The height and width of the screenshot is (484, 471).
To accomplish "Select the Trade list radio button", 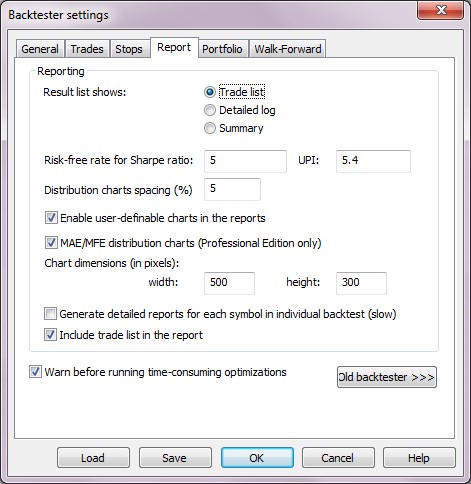I will (210, 92).
